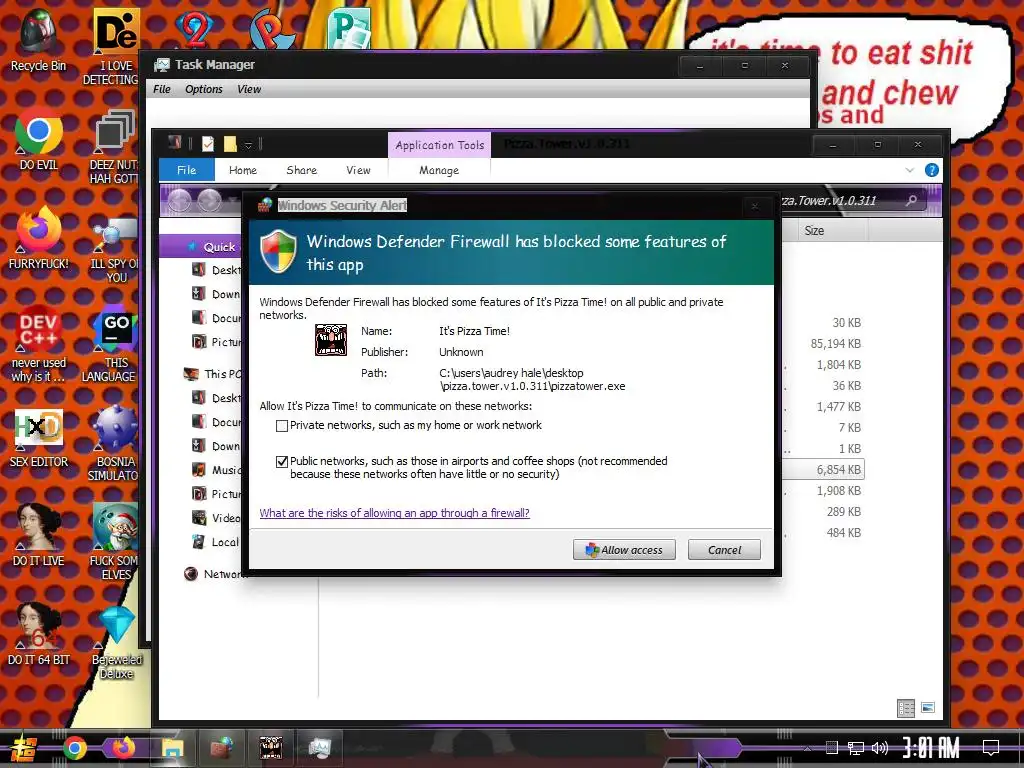Open the notification center icon

991,748
